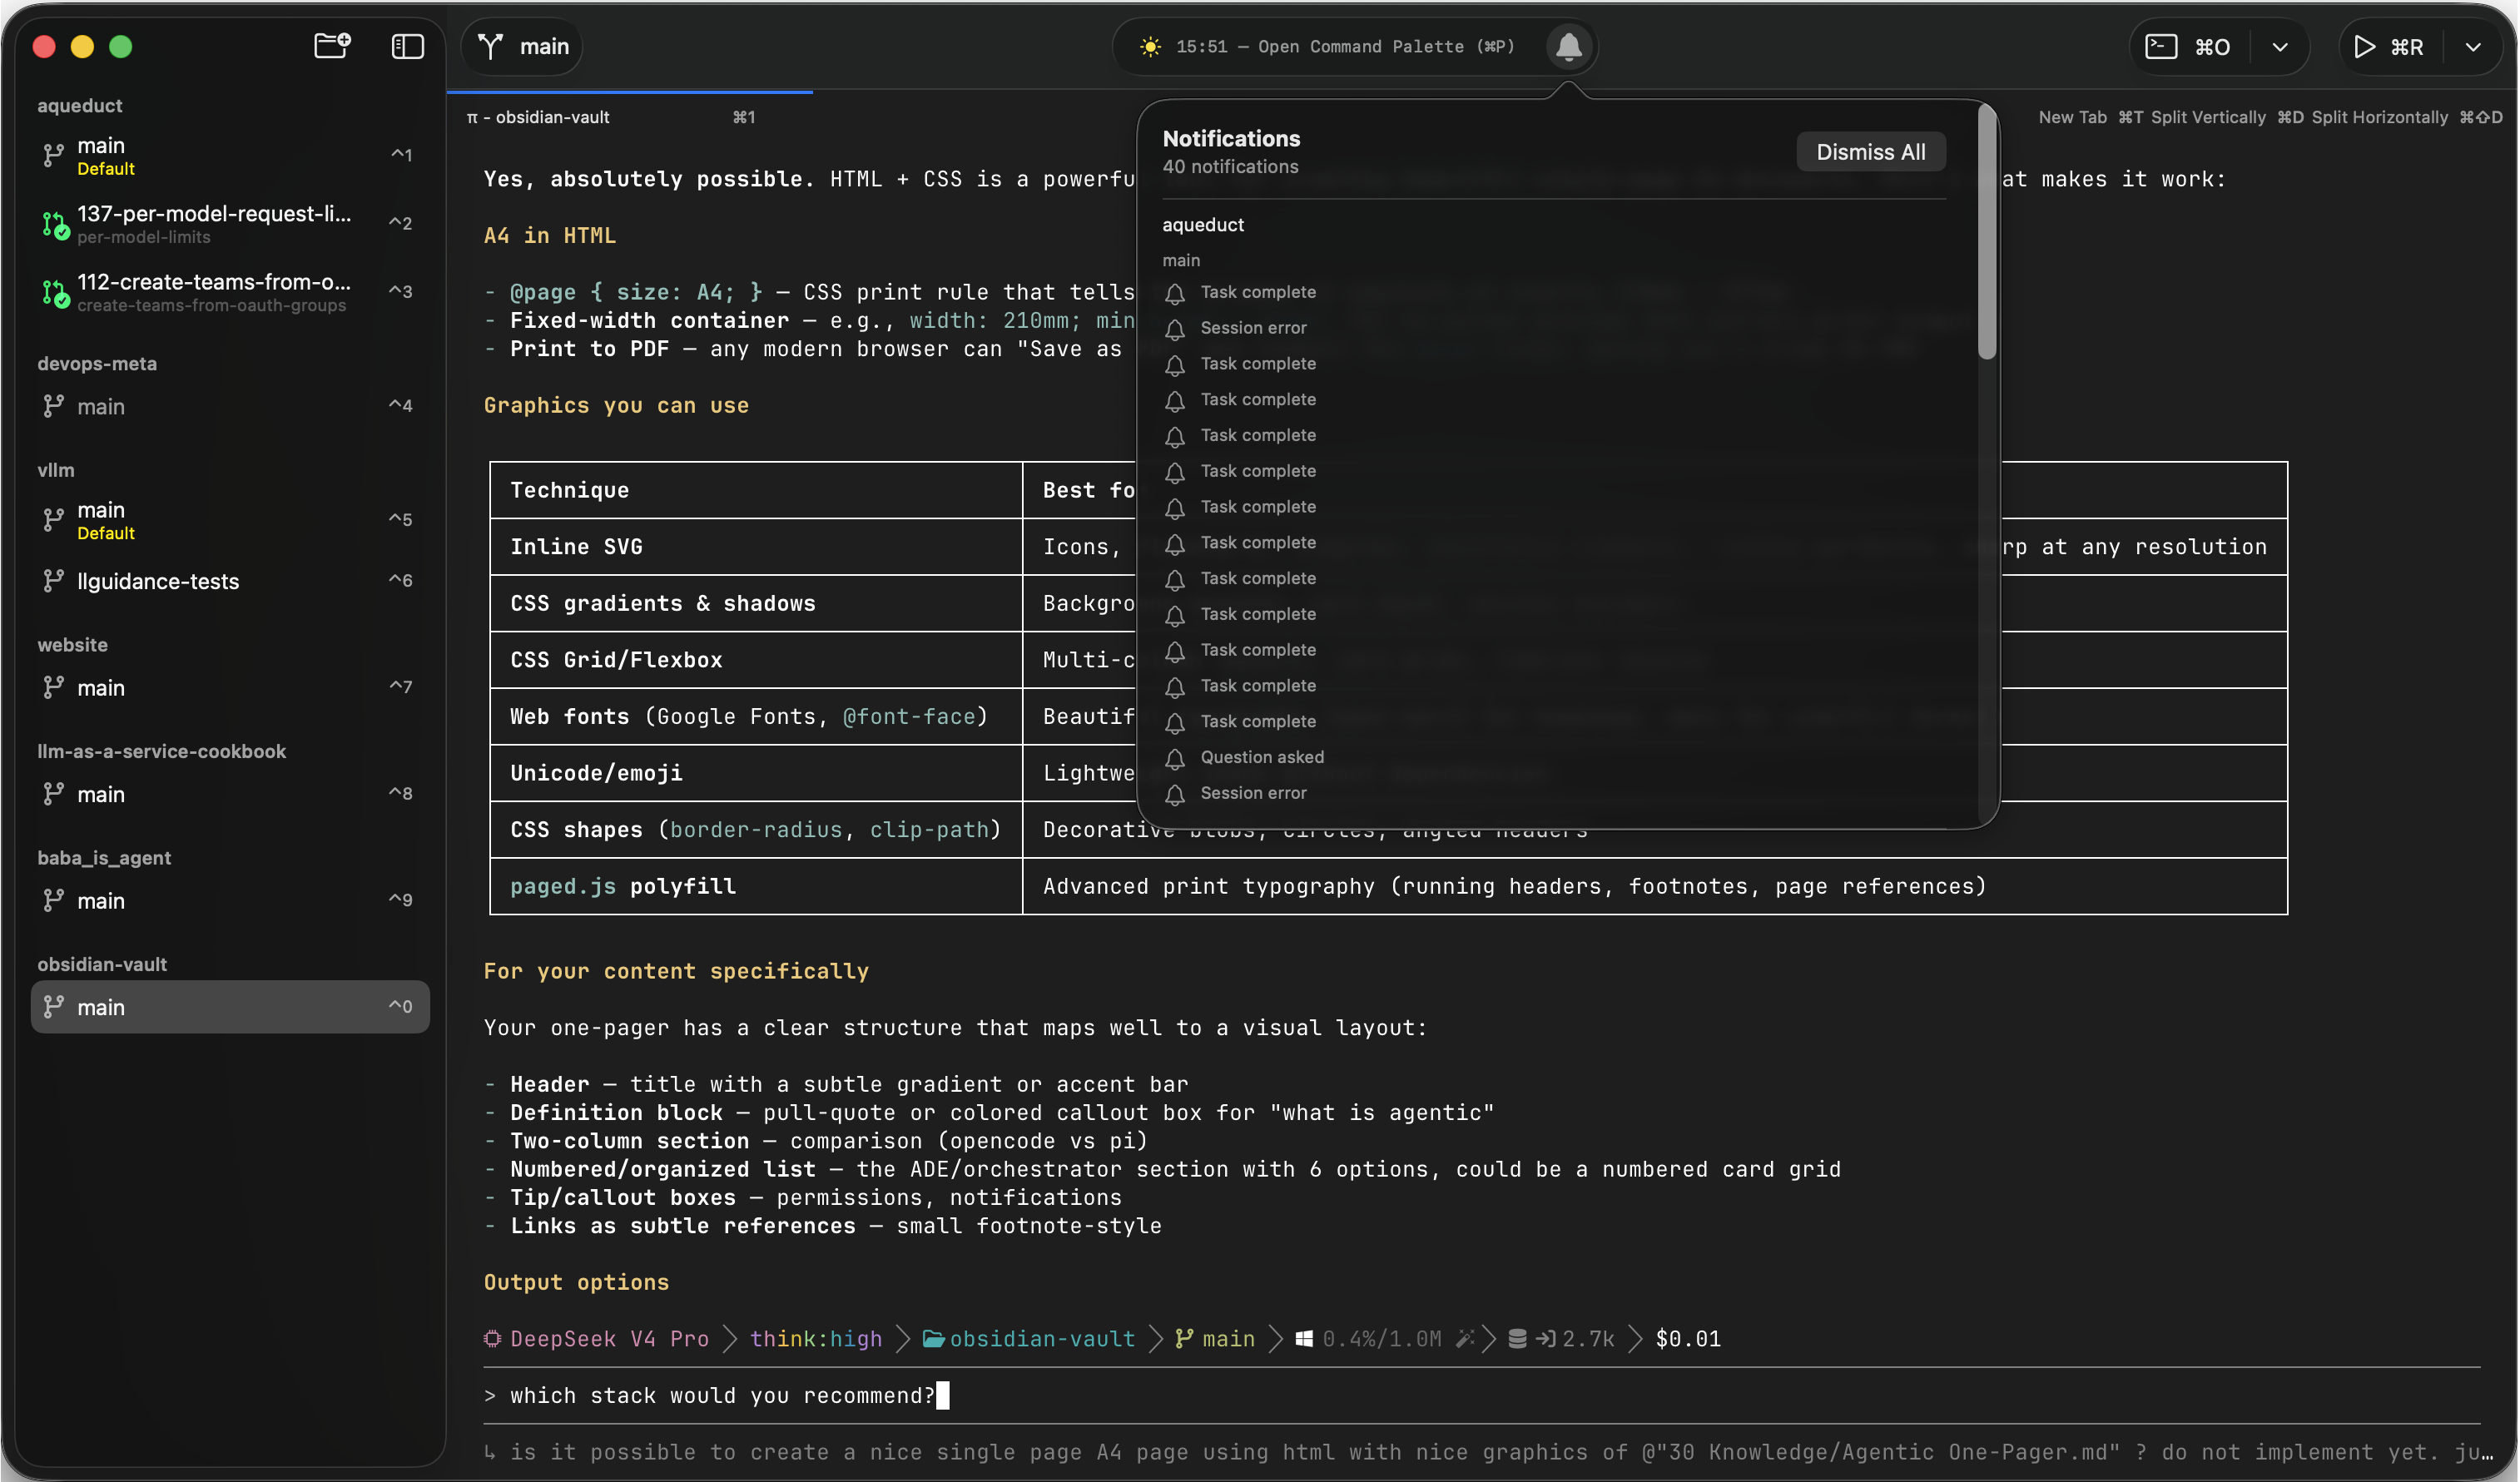Click the website project header
Image resolution: width=2520 pixels, height=1482 pixels.
(x=72, y=645)
